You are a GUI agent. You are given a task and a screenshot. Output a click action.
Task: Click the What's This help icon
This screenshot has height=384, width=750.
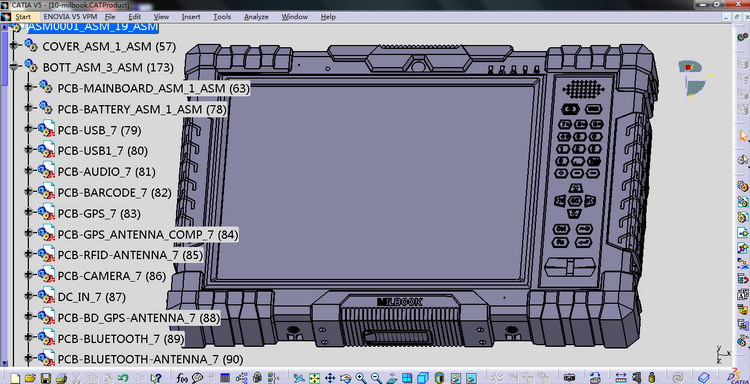156,378
